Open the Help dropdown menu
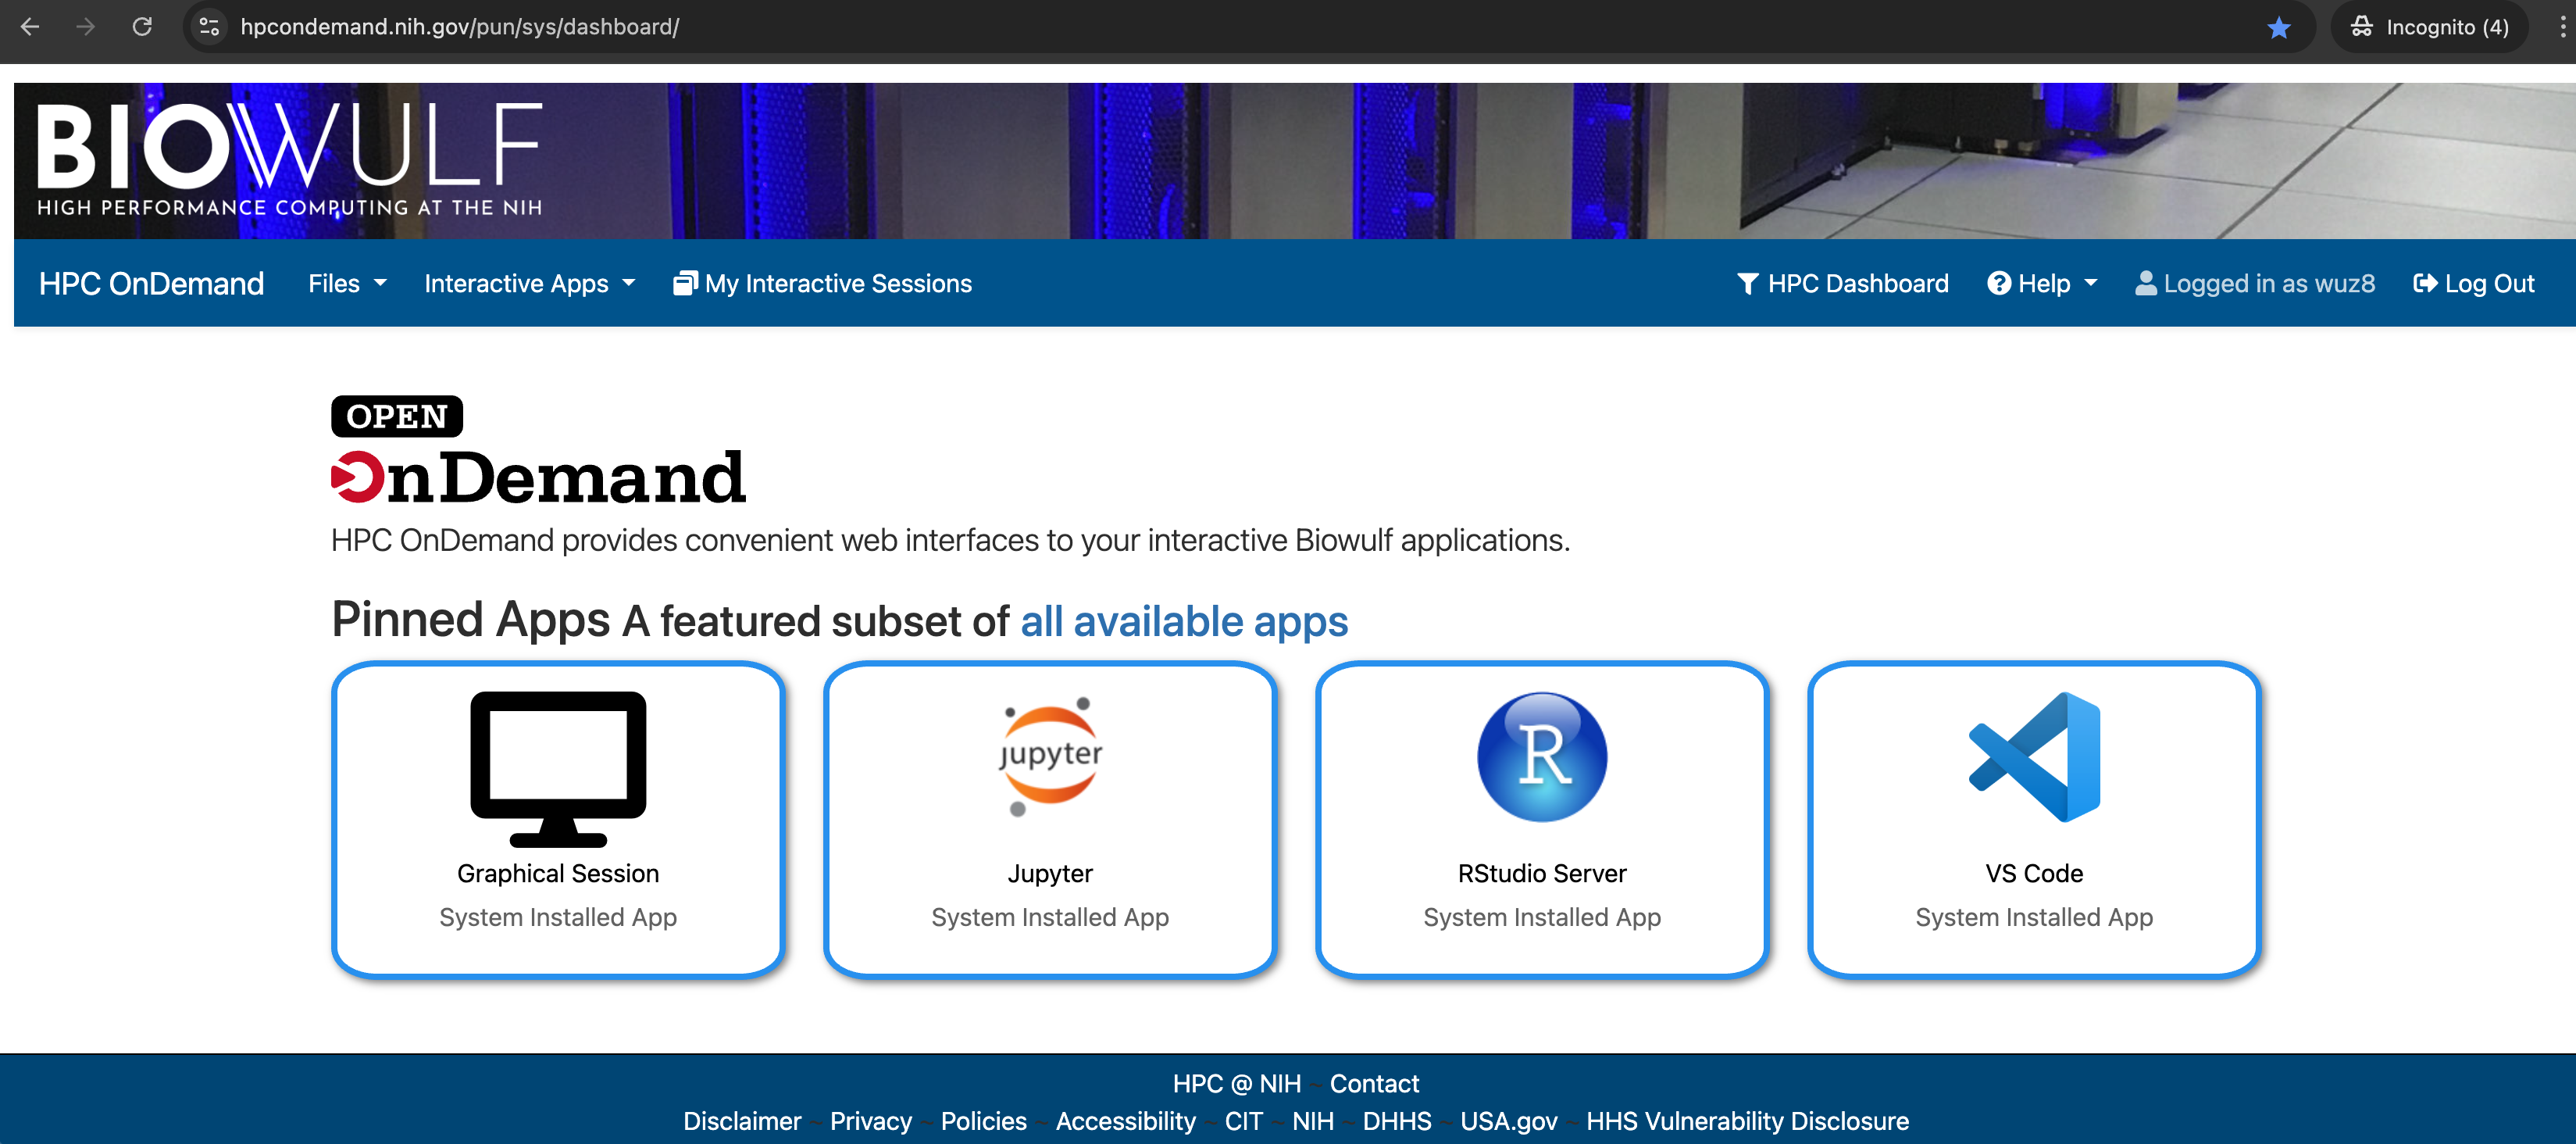The height and width of the screenshot is (1144, 2576). pos(2041,284)
